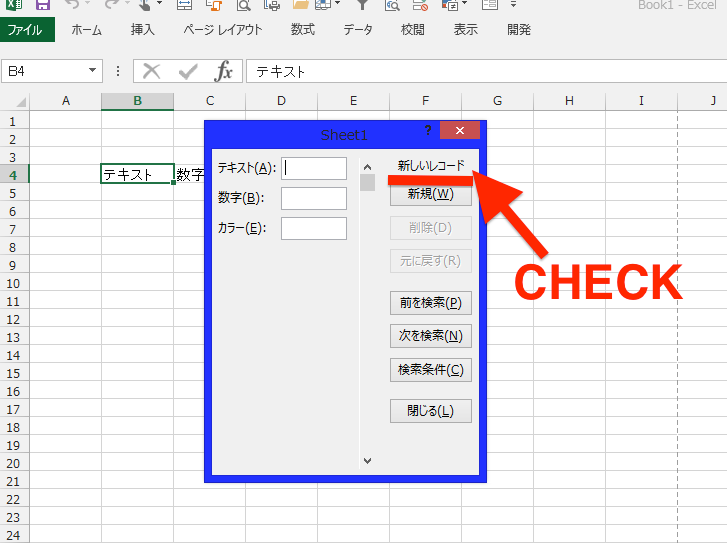Click the enter checkmark icon in formula bar
This screenshot has width=727, height=543.
coord(188,71)
